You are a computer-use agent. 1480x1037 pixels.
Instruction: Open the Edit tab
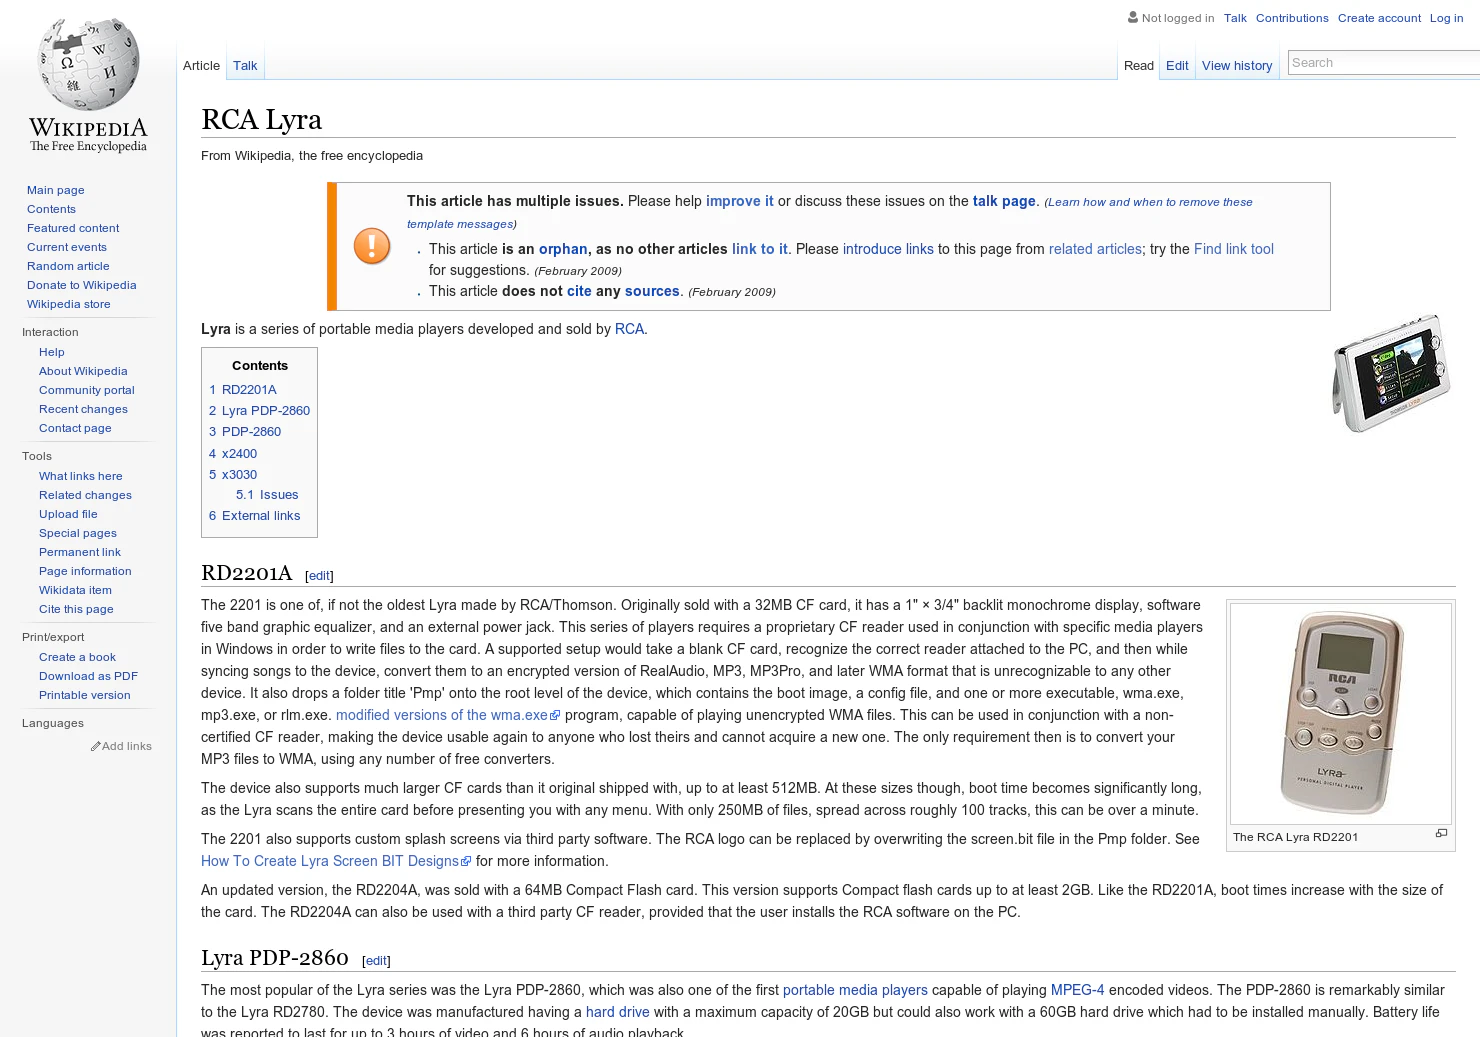pyautogui.click(x=1177, y=65)
